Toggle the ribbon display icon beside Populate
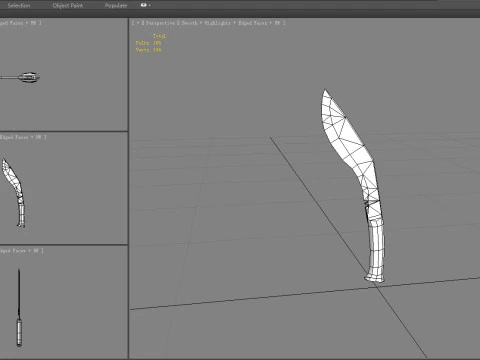Image resolution: width=480 pixels, height=360 pixels. [143, 5]
